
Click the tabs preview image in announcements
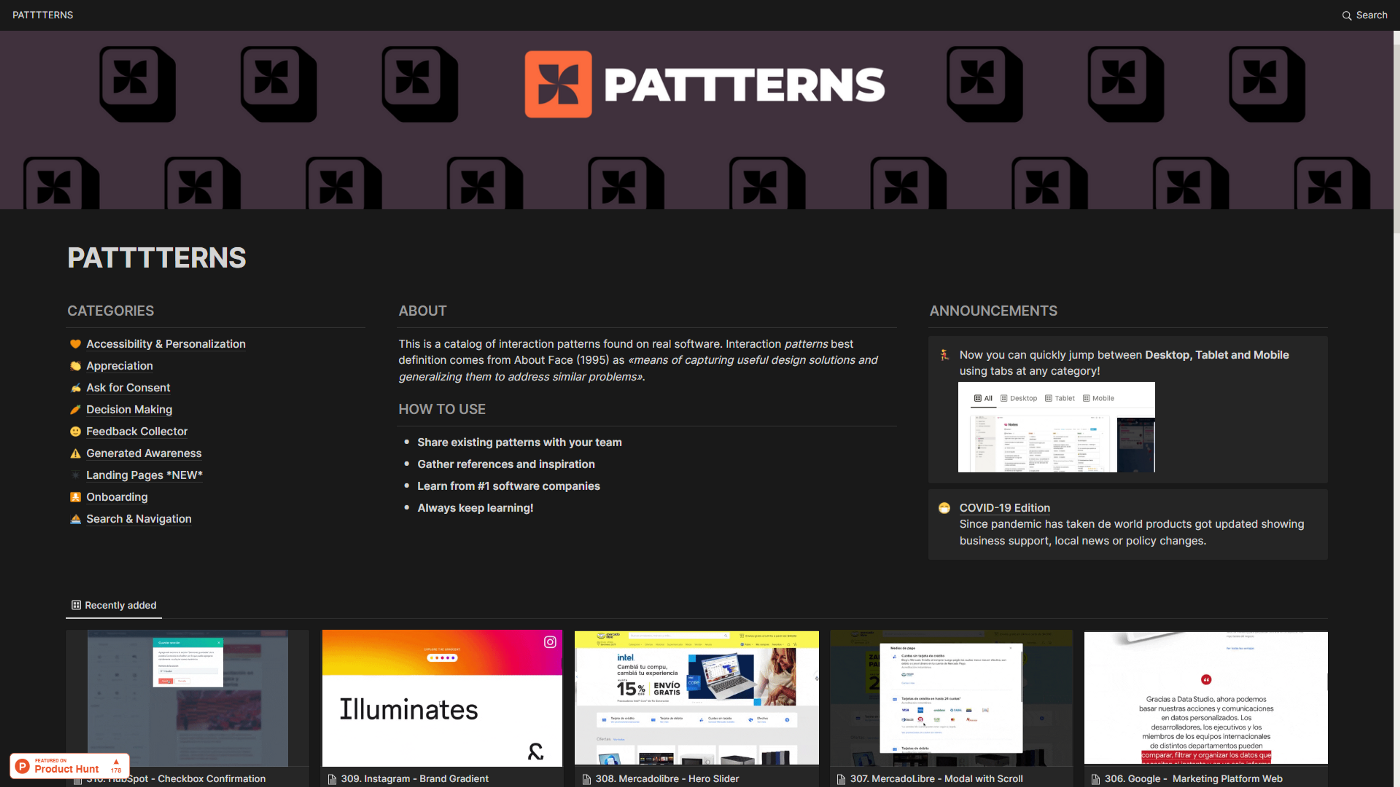pos(1056,427)
